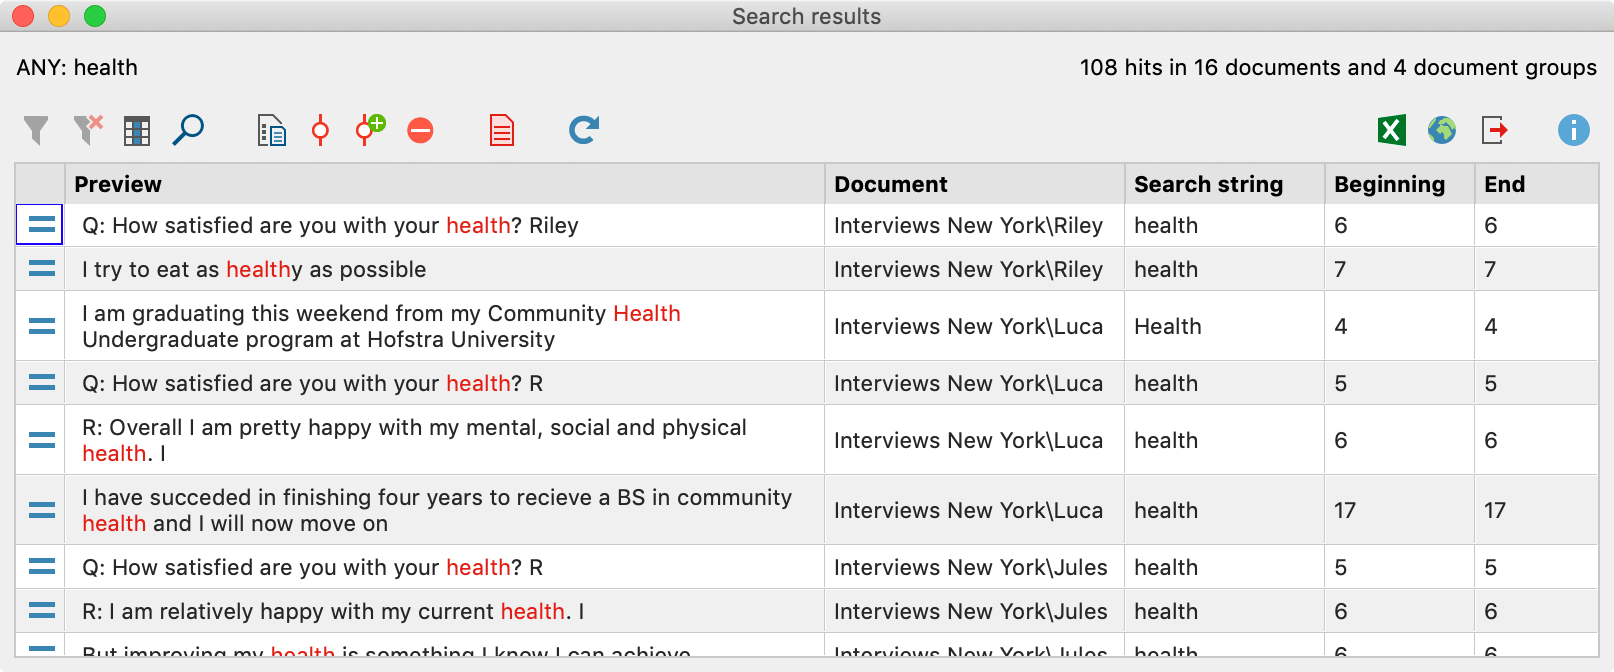Click the red document page icon
The width and height of the screenshot is (1614, 672).
(x=501, y=131)
